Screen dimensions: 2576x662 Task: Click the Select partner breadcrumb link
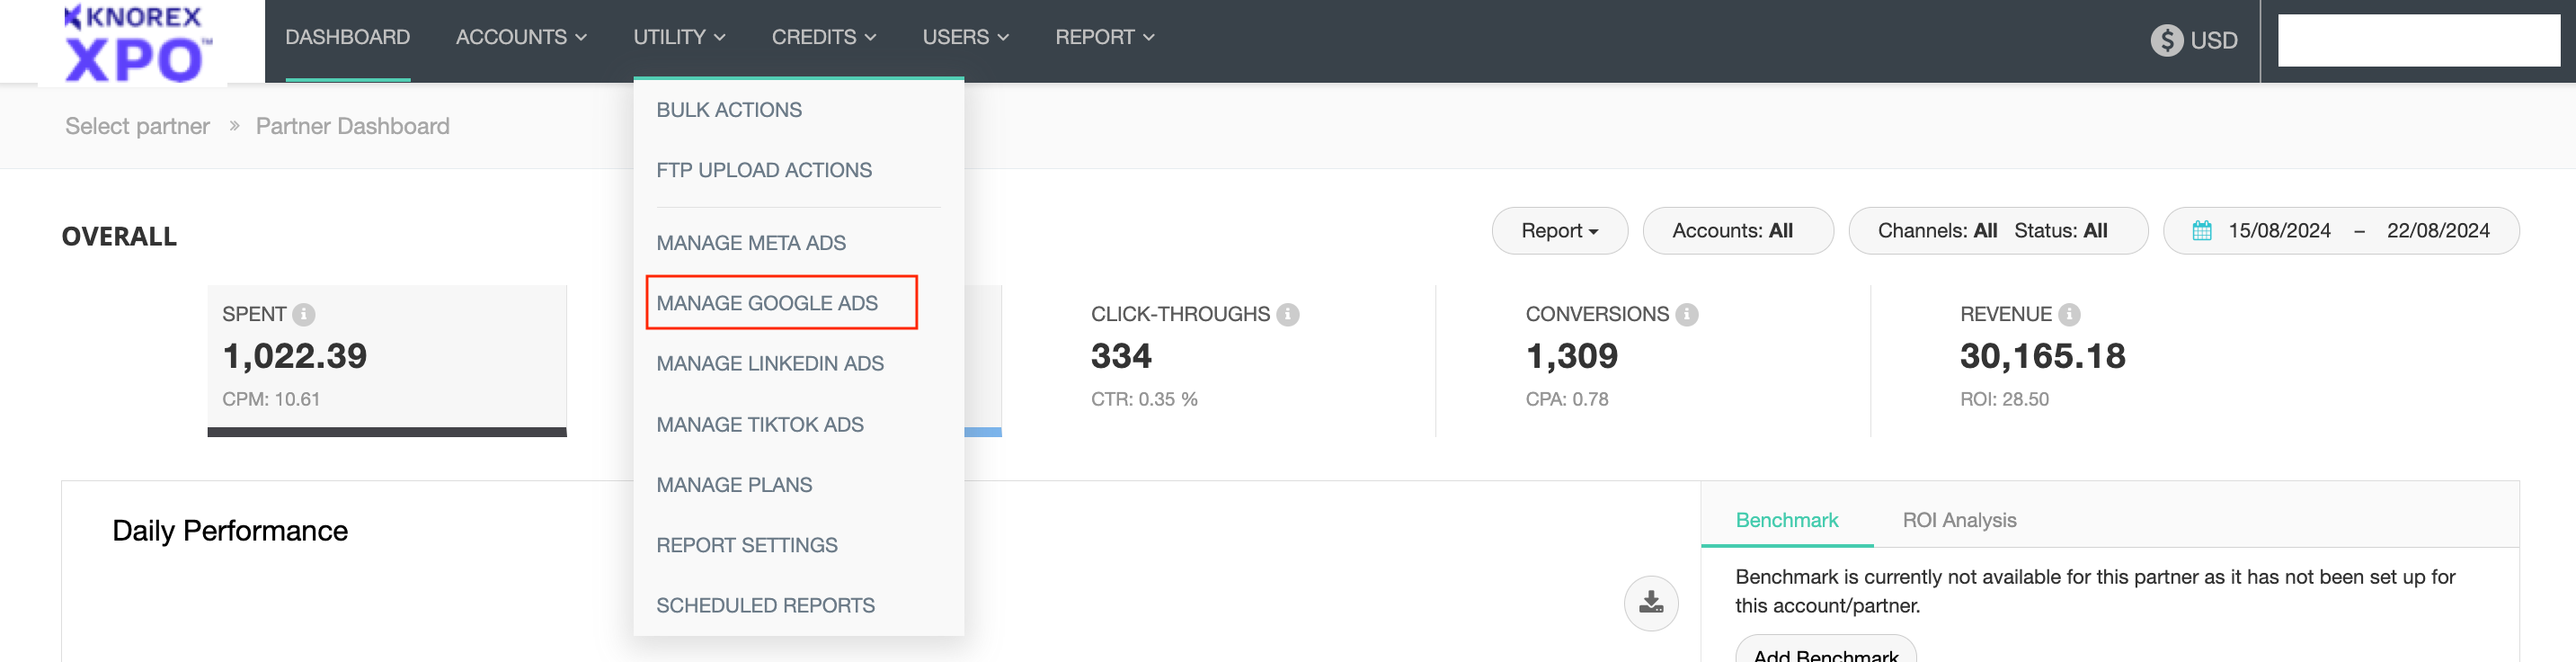tap(137, 126)
